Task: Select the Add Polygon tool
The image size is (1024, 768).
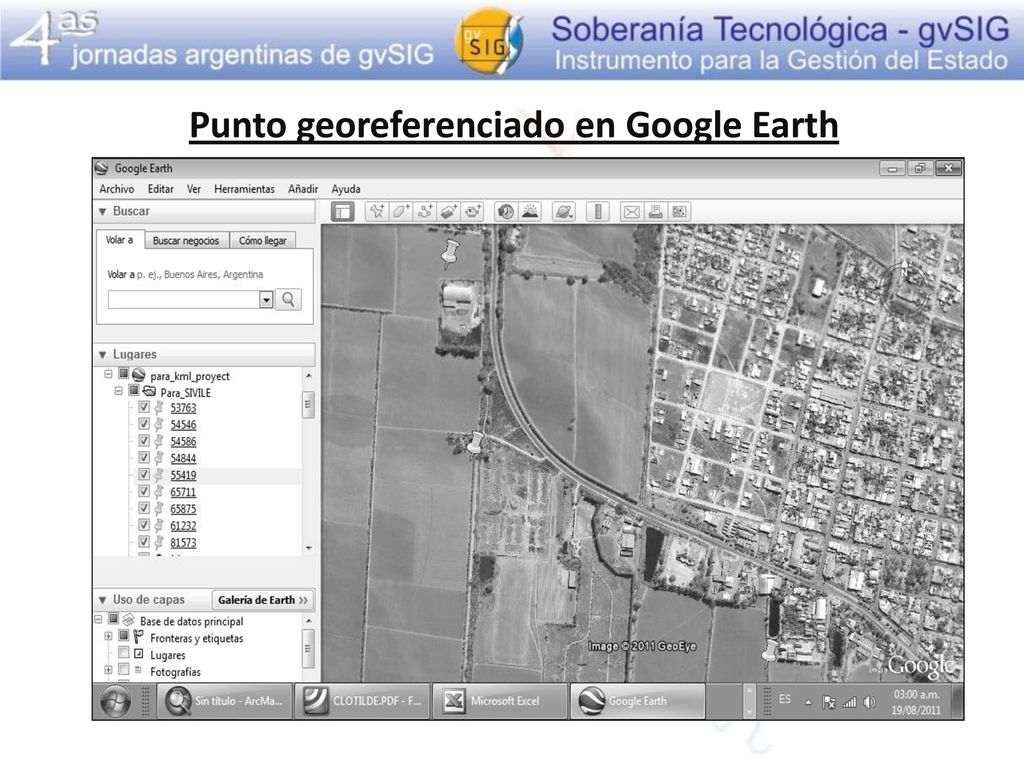Action: pyautogui.click(x=400, y=212)
